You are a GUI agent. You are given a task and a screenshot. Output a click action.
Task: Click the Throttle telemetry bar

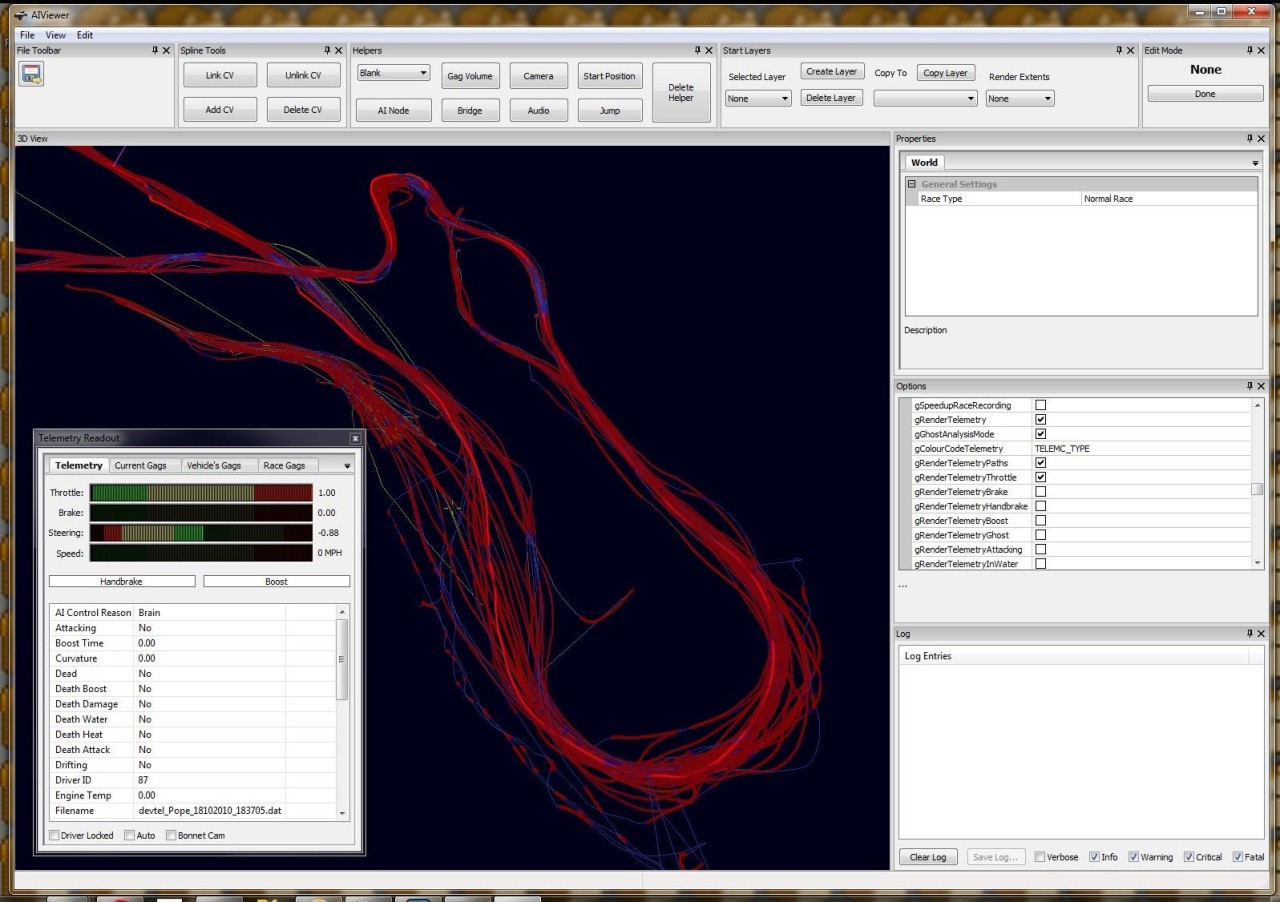tap(201, 493)
